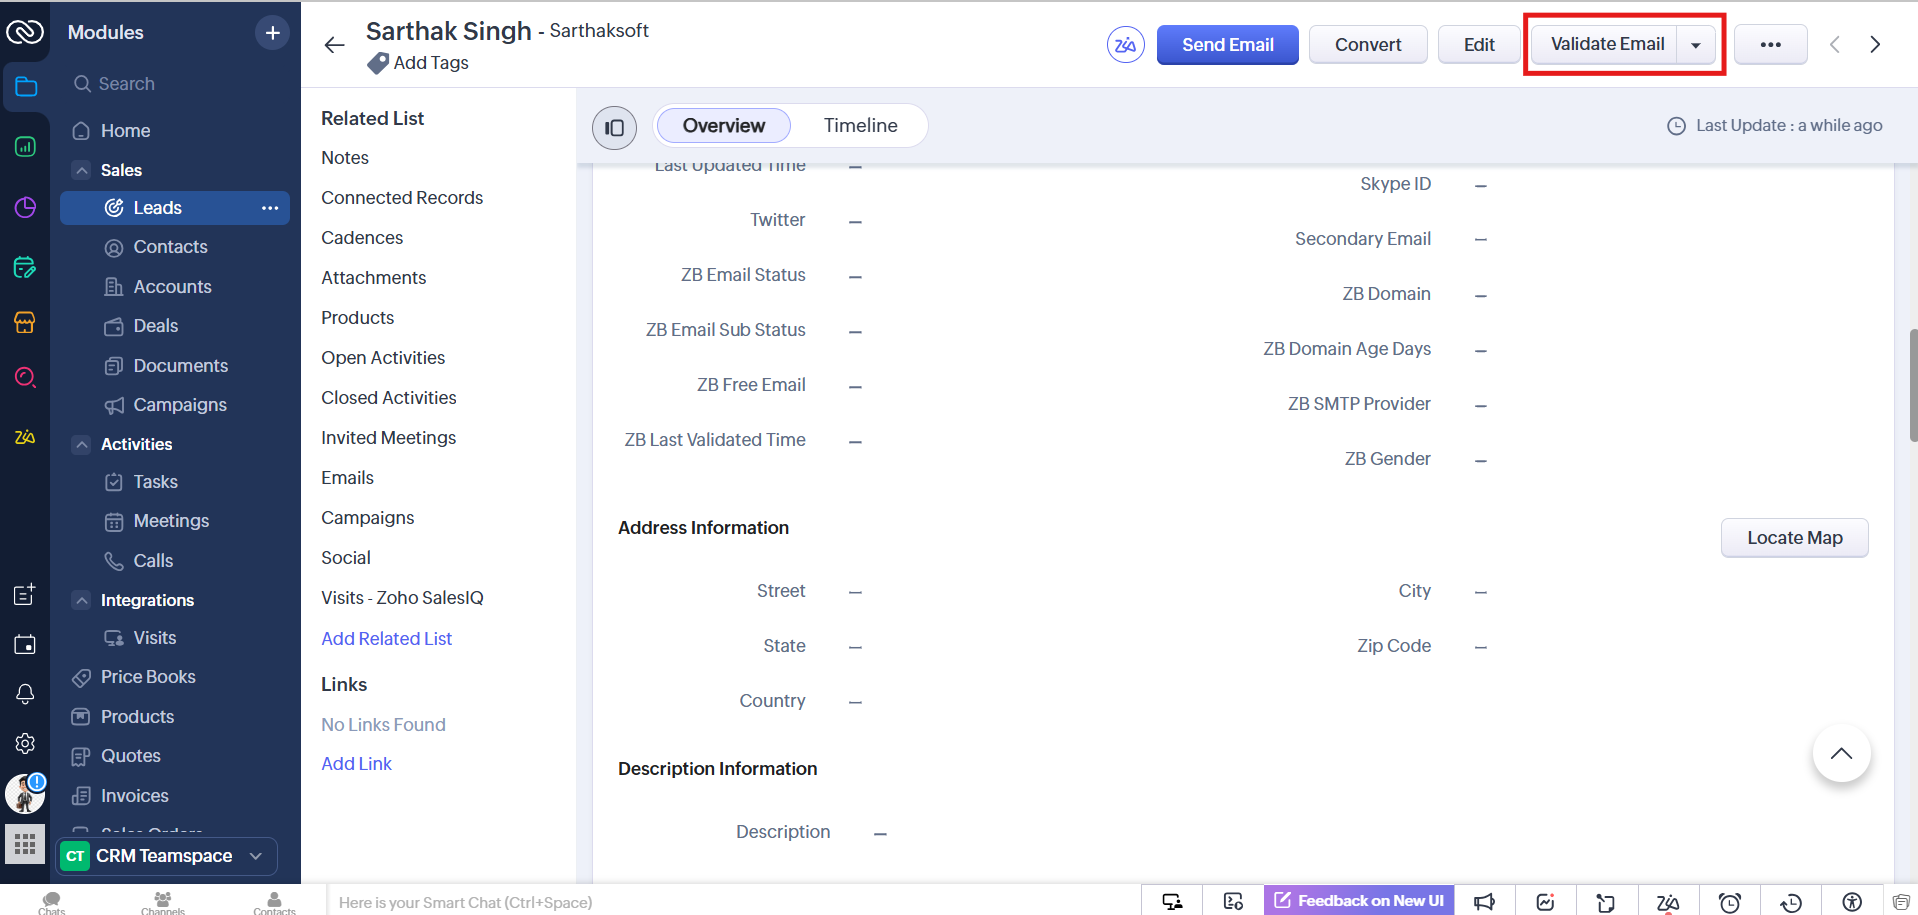Go to next record arrow
The width and height of the screenshot is (1918, 915).
(1875, 45)
